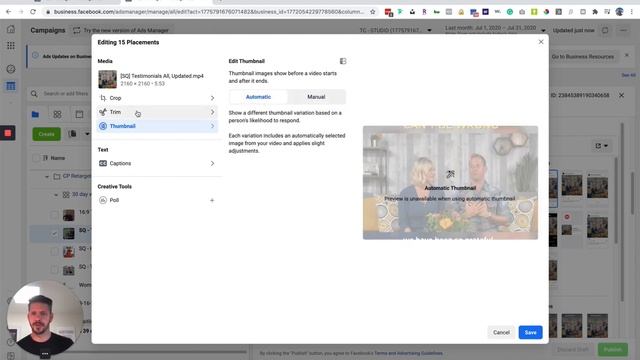Switch to Manual thumbnail tab

(316, 97)
